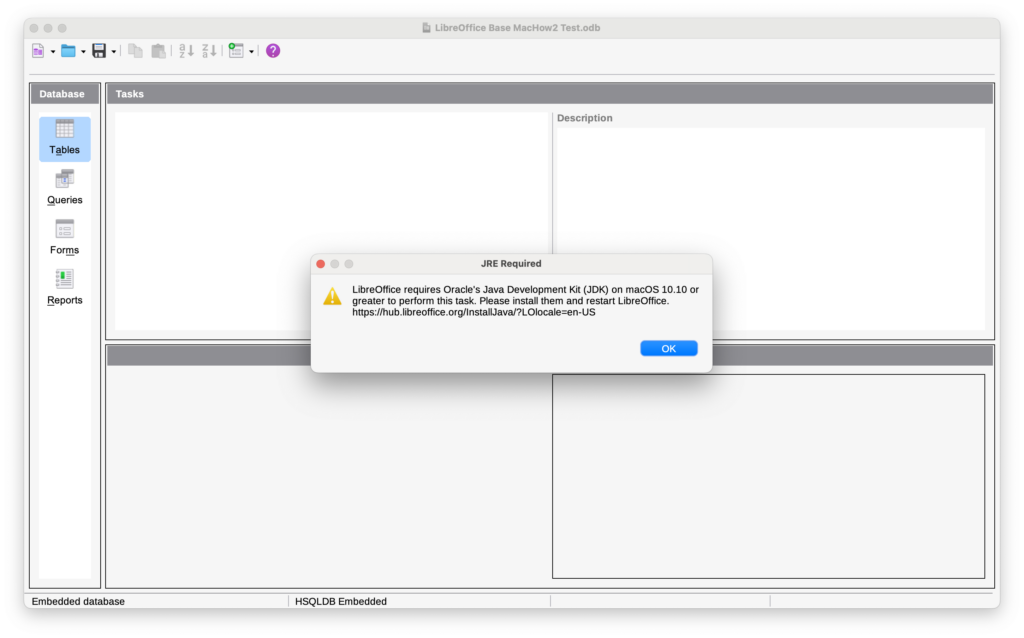Click the New Database document icon
Screen dimensions: 1024x638
pos(38,51)
